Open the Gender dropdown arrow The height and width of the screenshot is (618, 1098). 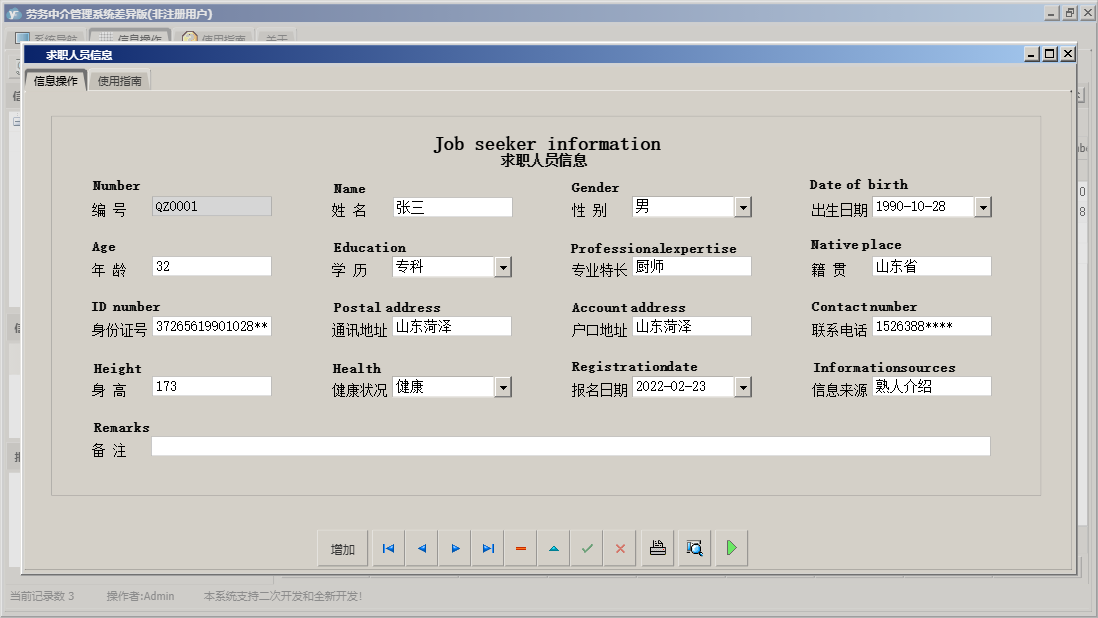click(x=743, y=207)
